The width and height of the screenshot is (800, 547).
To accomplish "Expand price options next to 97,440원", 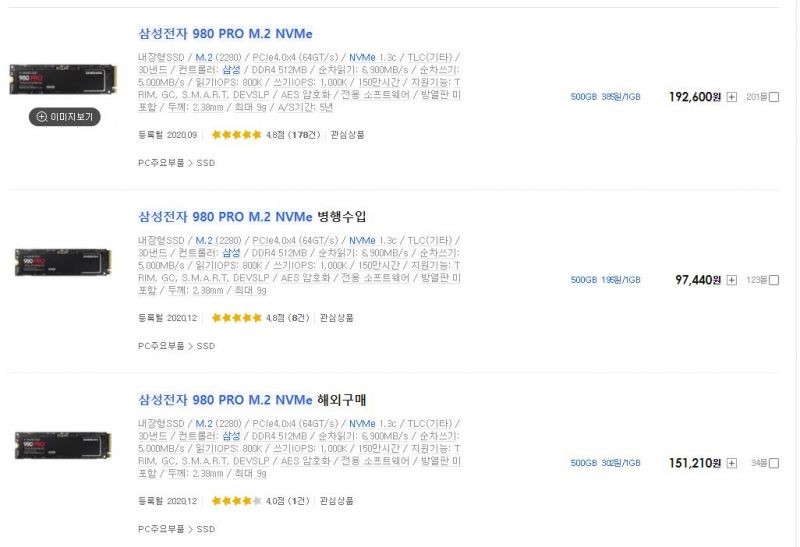I will coord(732,280).
